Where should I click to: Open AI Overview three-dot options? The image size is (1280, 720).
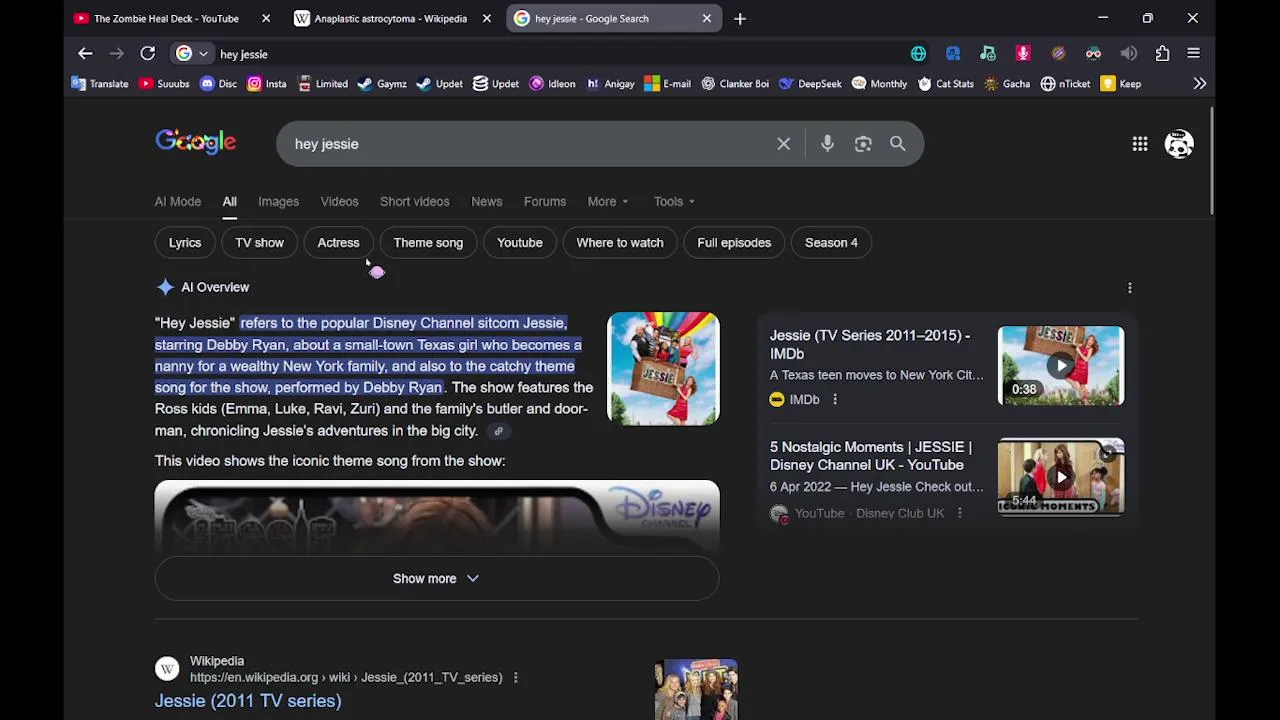(x=1130, y=288)
